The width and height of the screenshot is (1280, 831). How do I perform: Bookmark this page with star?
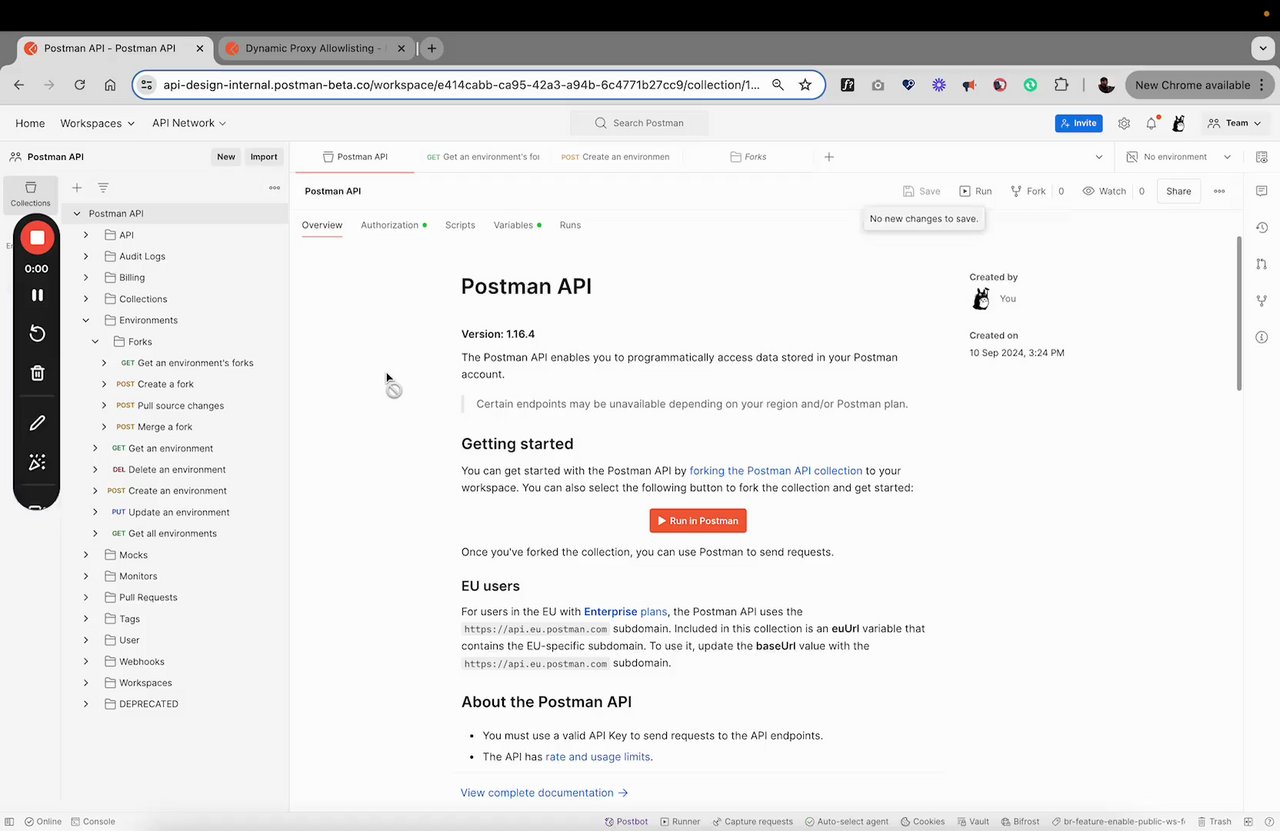[x=805, y=85]
